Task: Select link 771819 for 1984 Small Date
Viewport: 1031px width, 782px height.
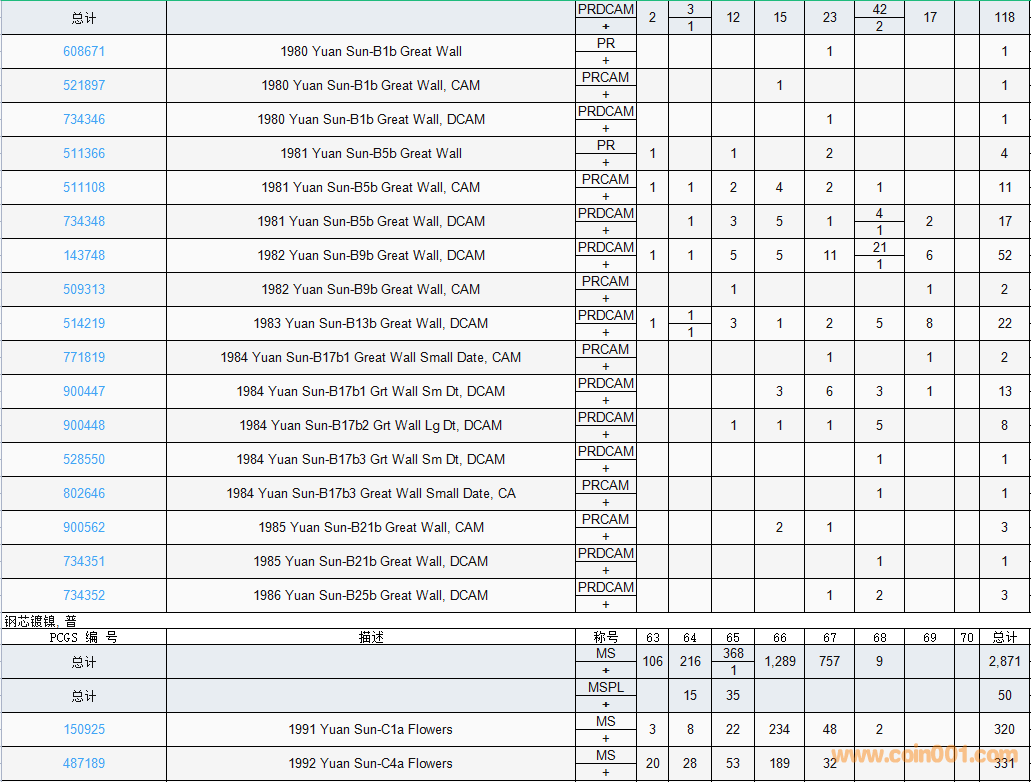Action: 84,357
